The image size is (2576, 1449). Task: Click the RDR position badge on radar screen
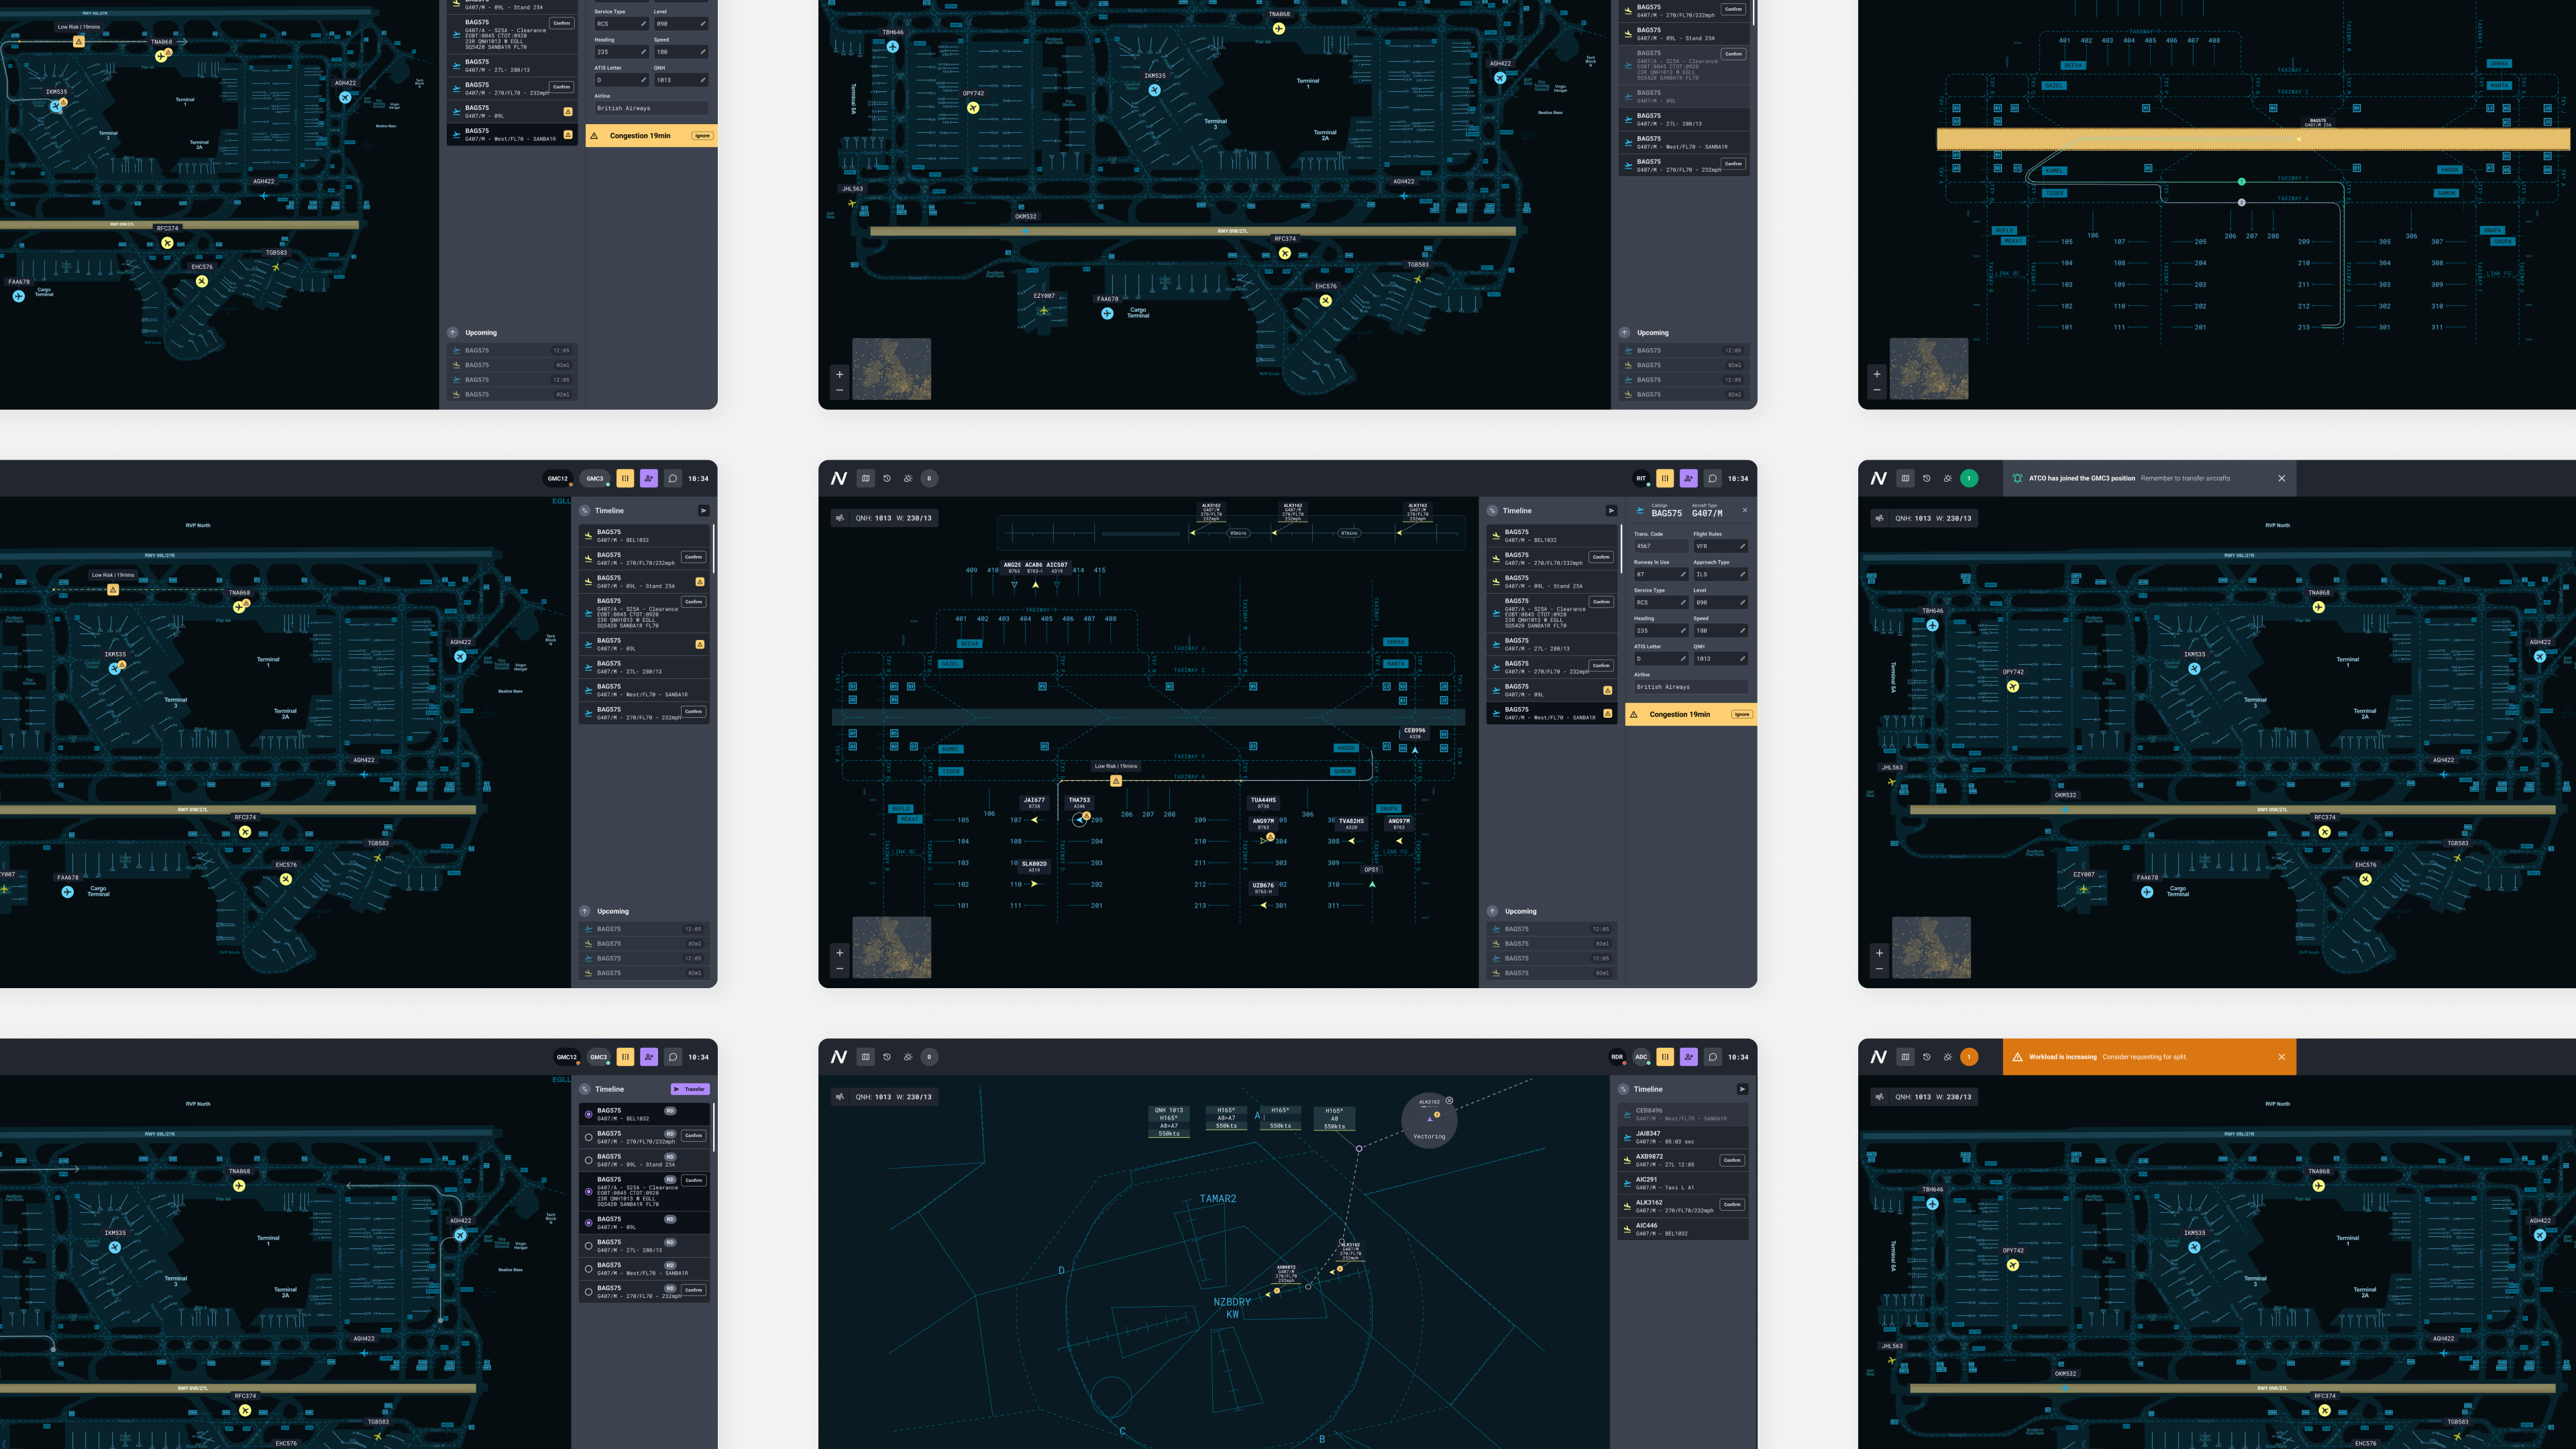[x=1617, y=1057]
